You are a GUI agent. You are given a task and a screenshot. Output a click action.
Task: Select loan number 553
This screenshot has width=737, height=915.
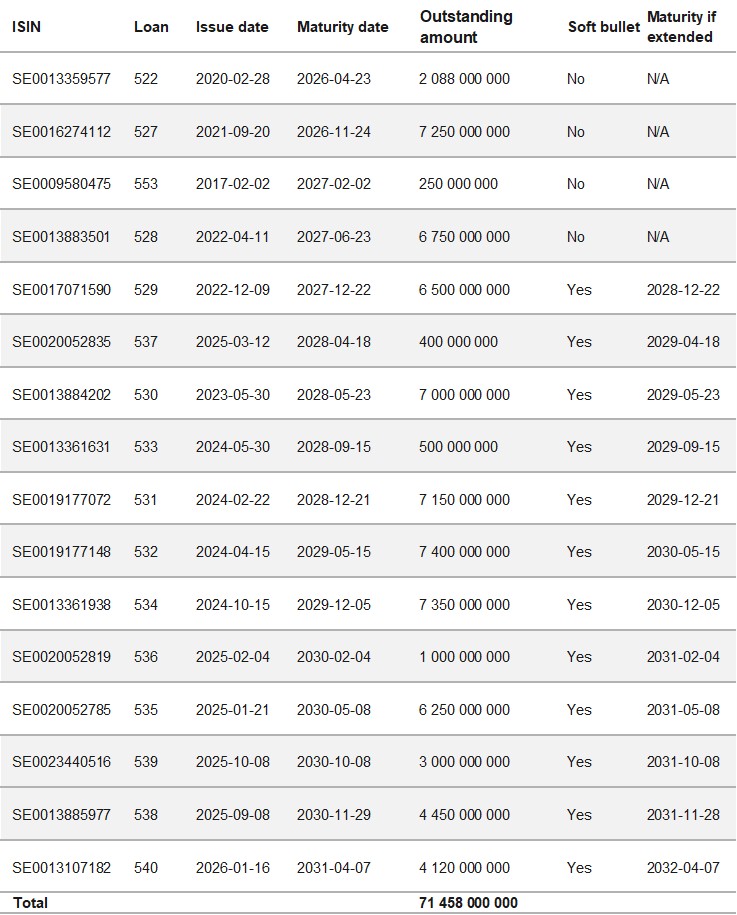tap(146, 184)
